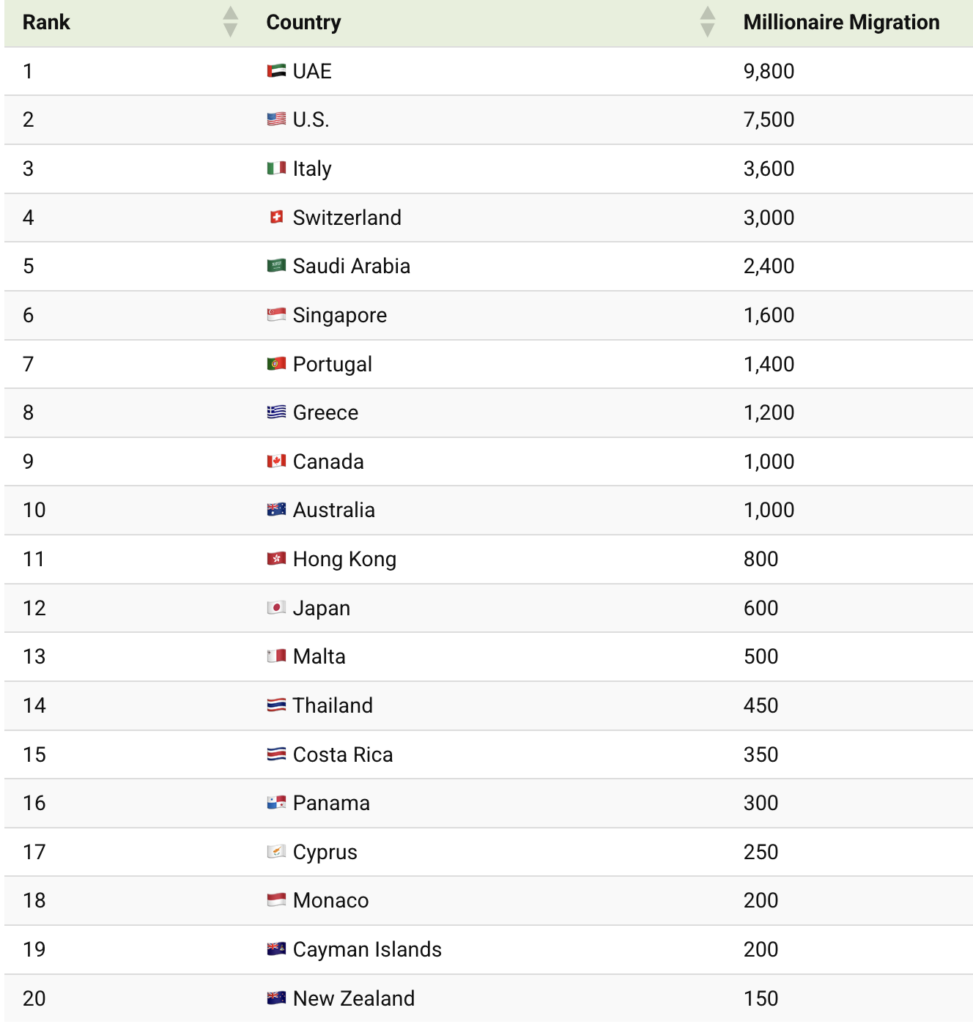Screen dimensions: 973x1024
Task: Click the Millionaire Migration column header
Action: click(x=841, y=22)
